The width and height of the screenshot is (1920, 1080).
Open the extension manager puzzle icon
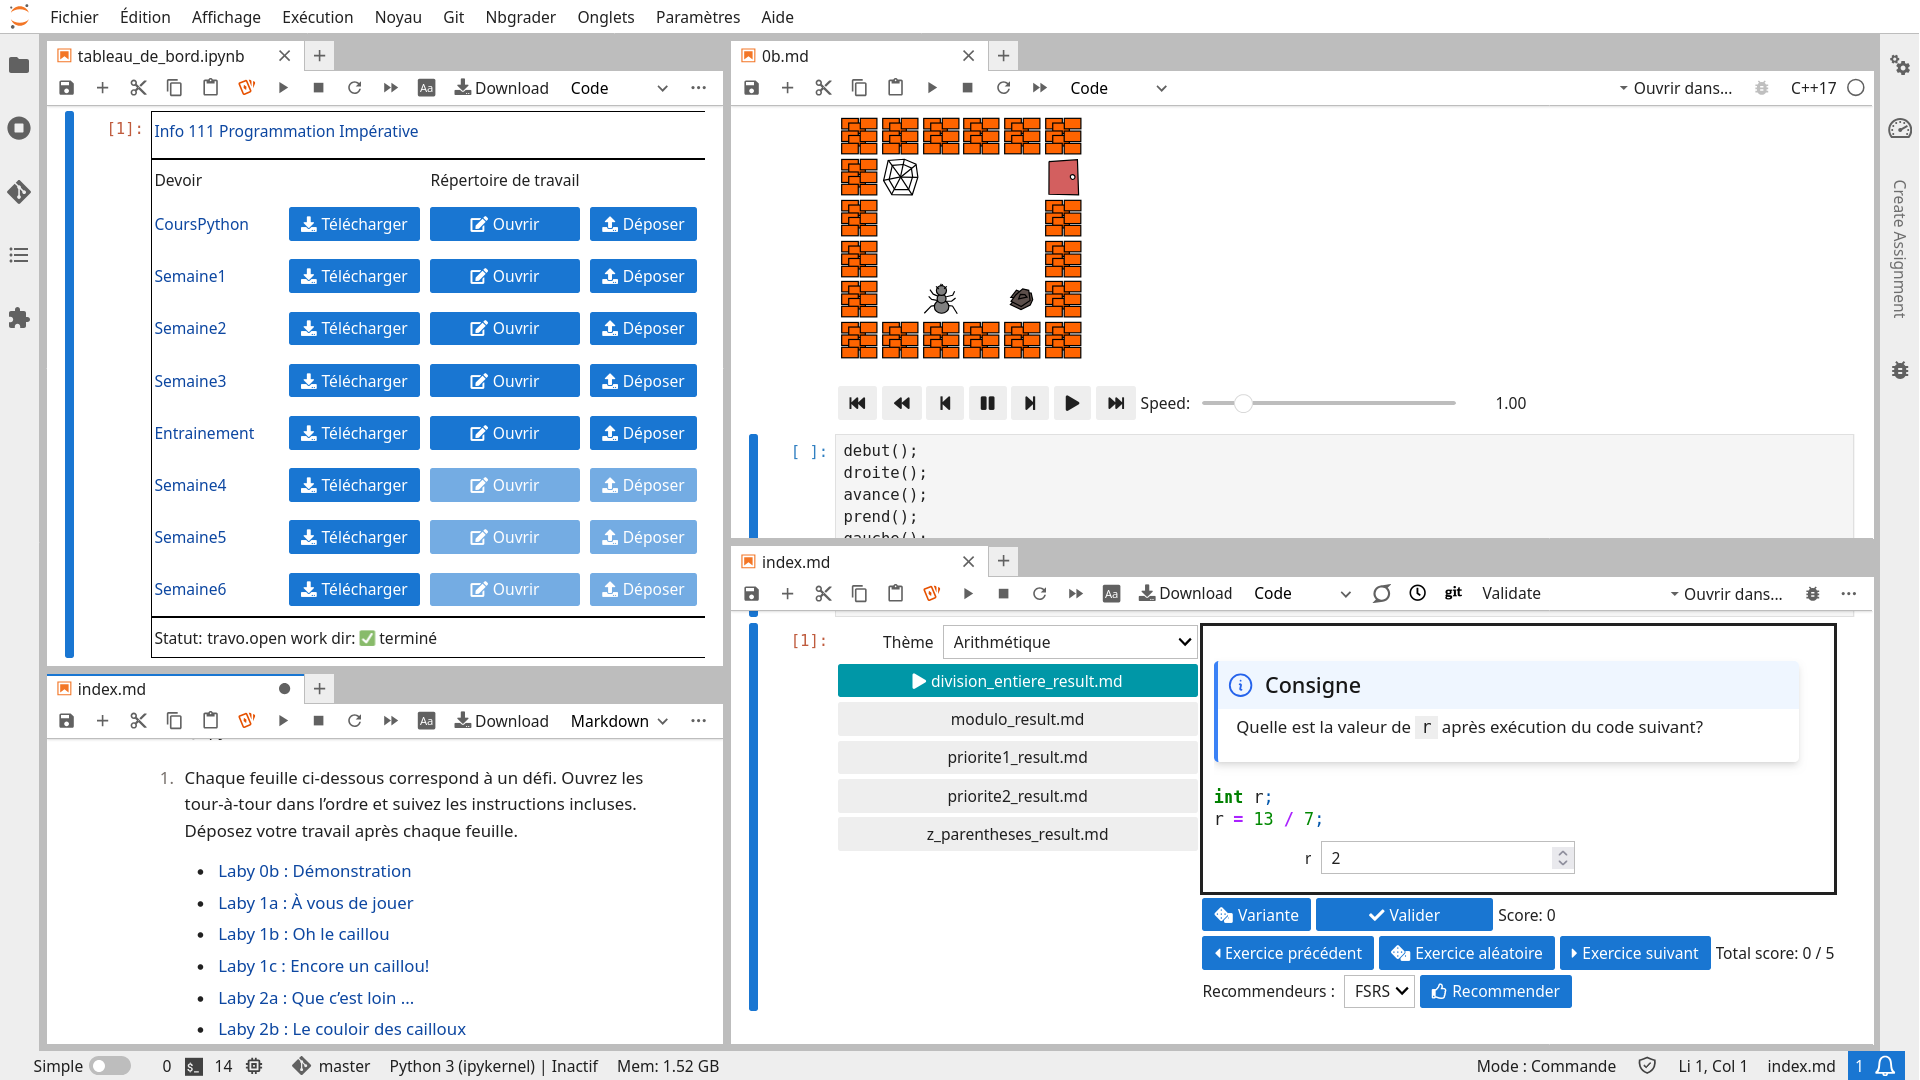(x=19, y=318)
